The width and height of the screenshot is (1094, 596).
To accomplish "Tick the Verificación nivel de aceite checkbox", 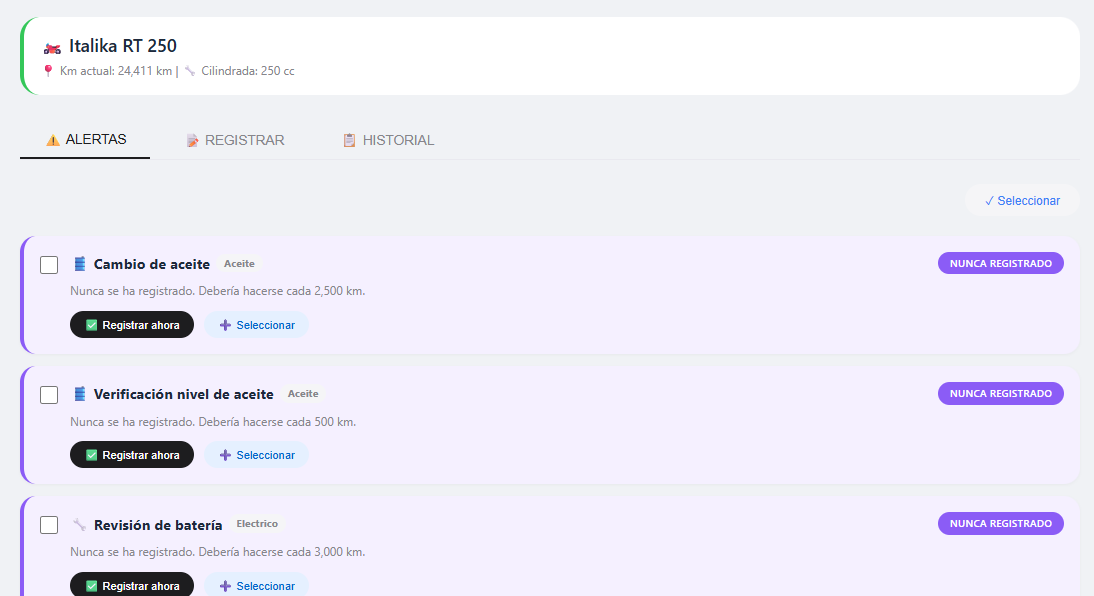I will [x=49, y=395].
